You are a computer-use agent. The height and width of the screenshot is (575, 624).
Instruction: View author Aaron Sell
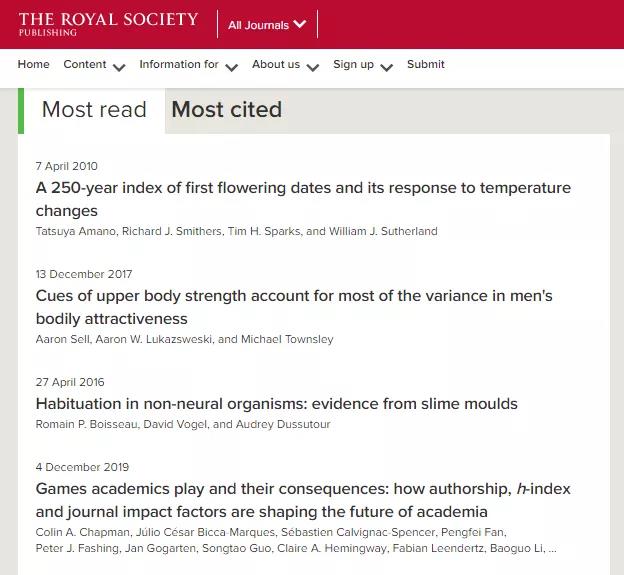61,339
